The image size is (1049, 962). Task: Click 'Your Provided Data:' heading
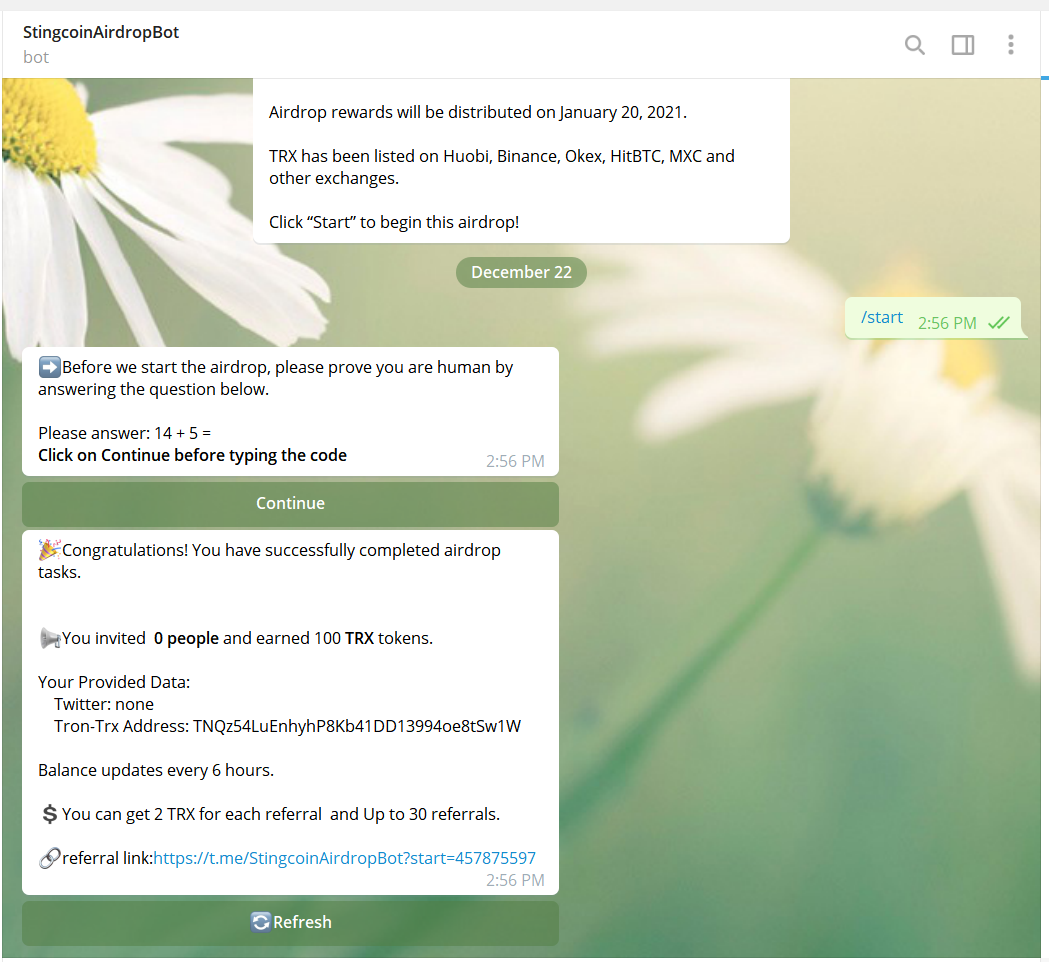pos(114,682)
